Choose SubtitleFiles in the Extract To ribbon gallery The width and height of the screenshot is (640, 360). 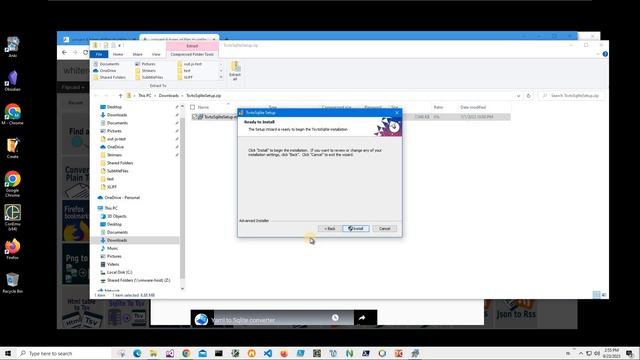click(149, 77)
